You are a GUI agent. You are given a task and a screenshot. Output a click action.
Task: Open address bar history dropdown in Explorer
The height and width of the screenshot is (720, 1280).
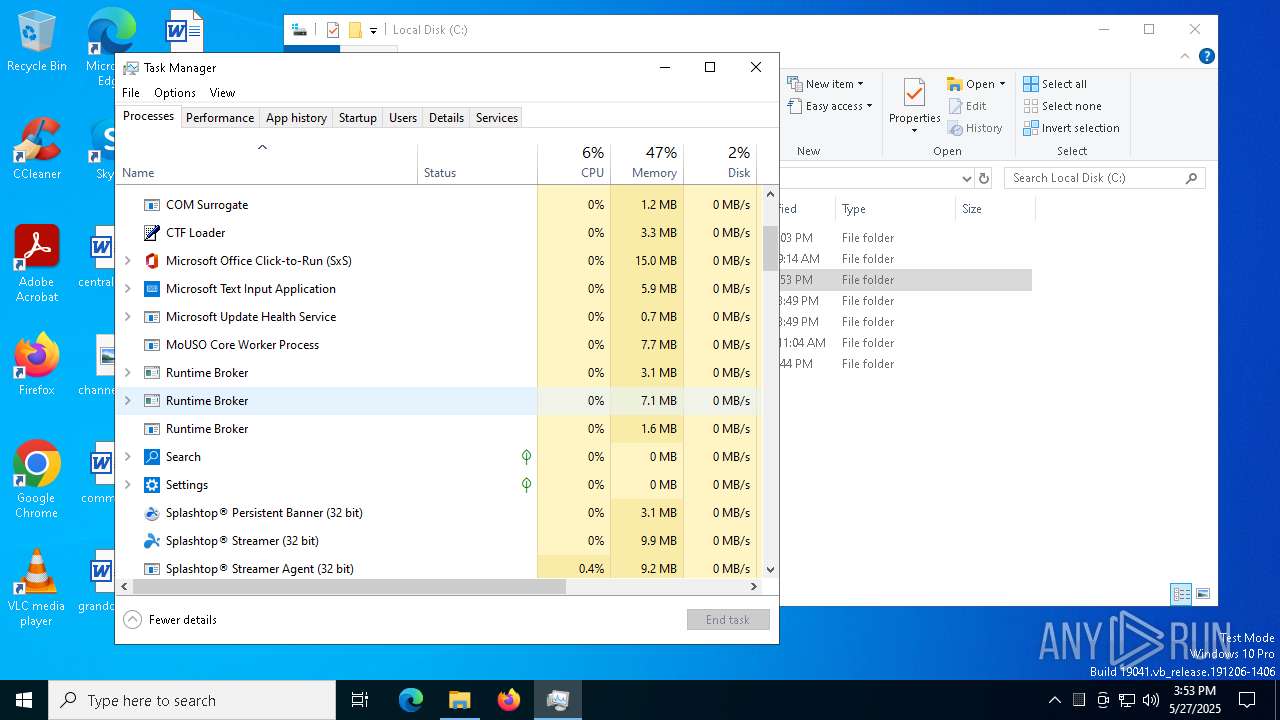point(966,178)
